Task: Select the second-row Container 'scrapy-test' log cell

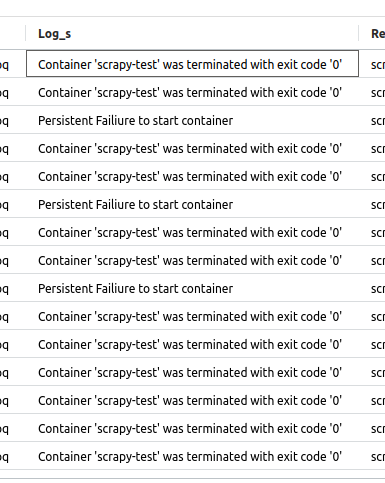Action: coord(192,92)
